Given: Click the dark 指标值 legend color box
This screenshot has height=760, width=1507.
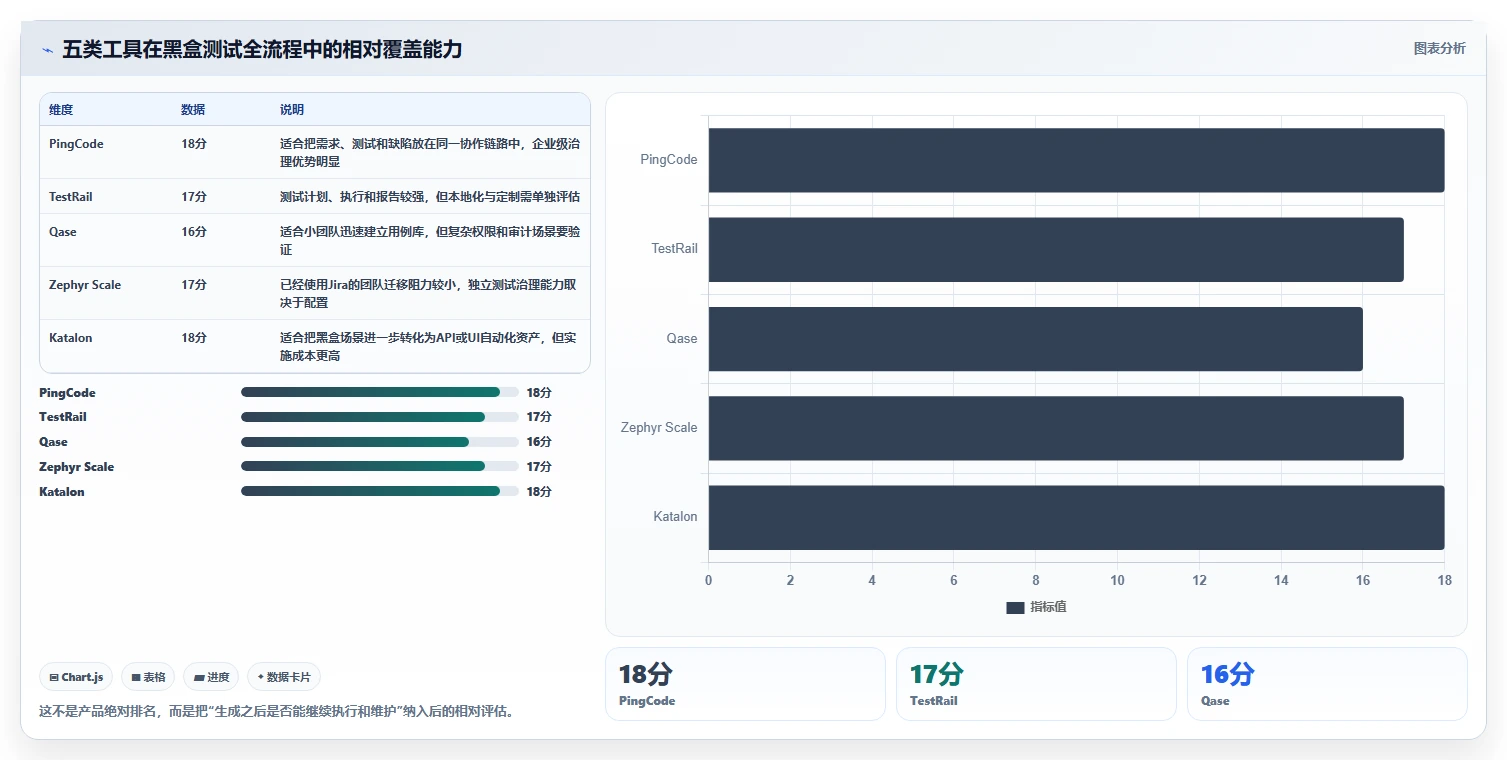Looking at the screenshot, I should 1015,608.
